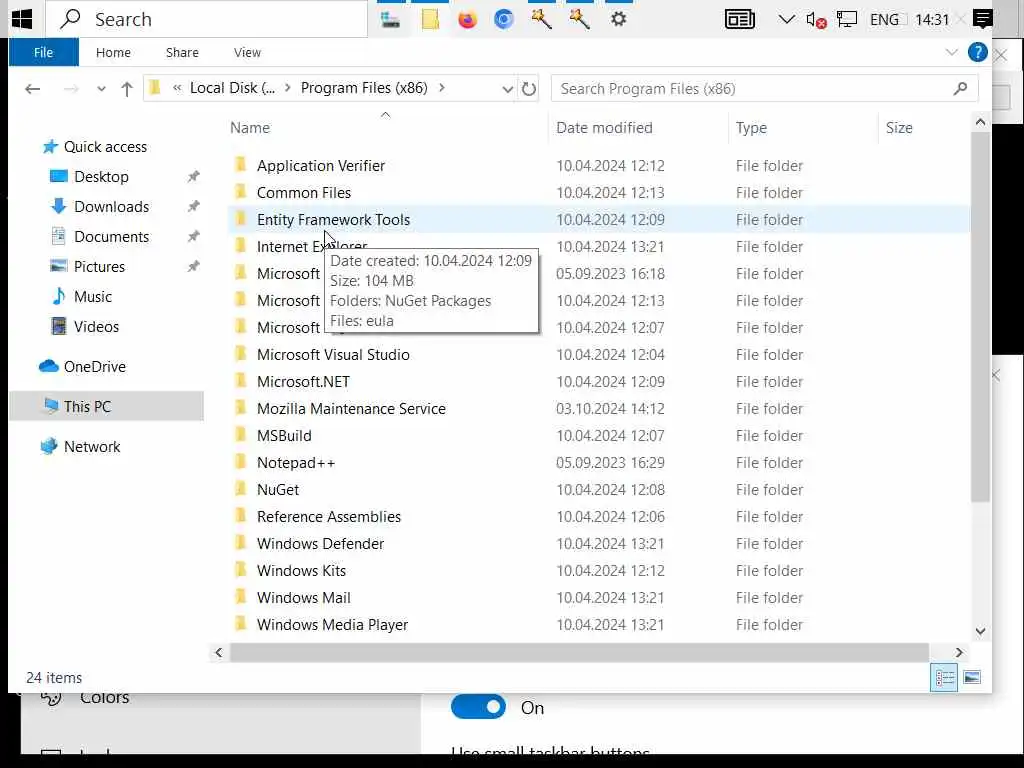Open Documents in Quick access
1024x768 pixels.
click(x=111, y=236)
